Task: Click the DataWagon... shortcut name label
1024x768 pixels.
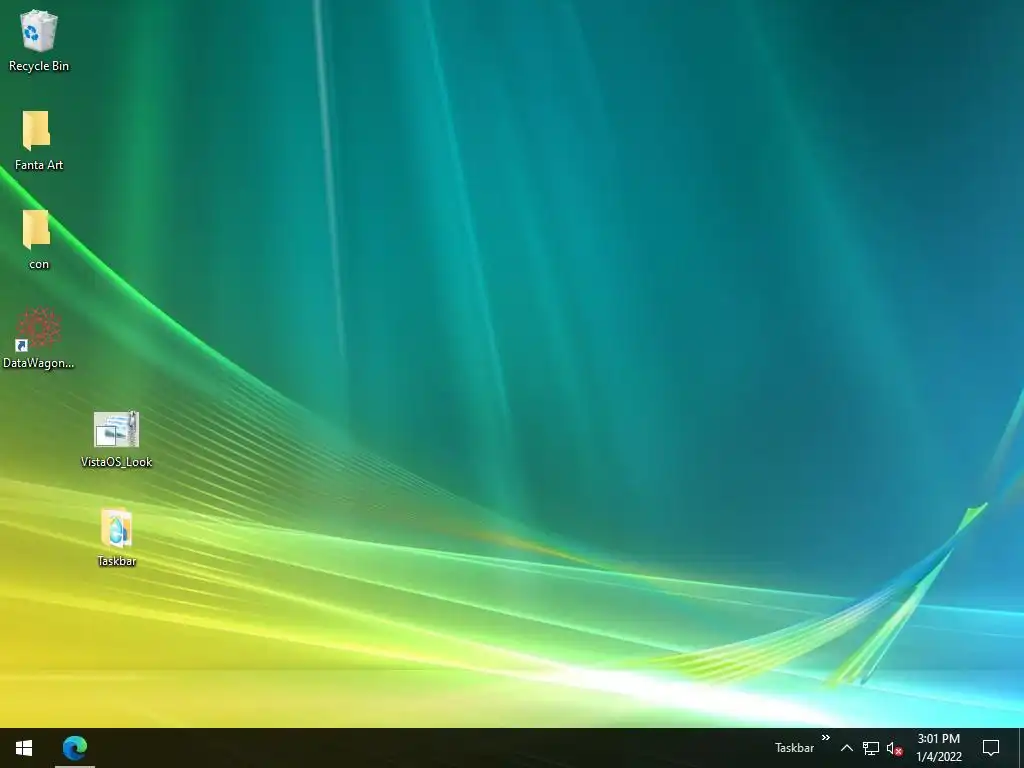Action: point(39,363)
